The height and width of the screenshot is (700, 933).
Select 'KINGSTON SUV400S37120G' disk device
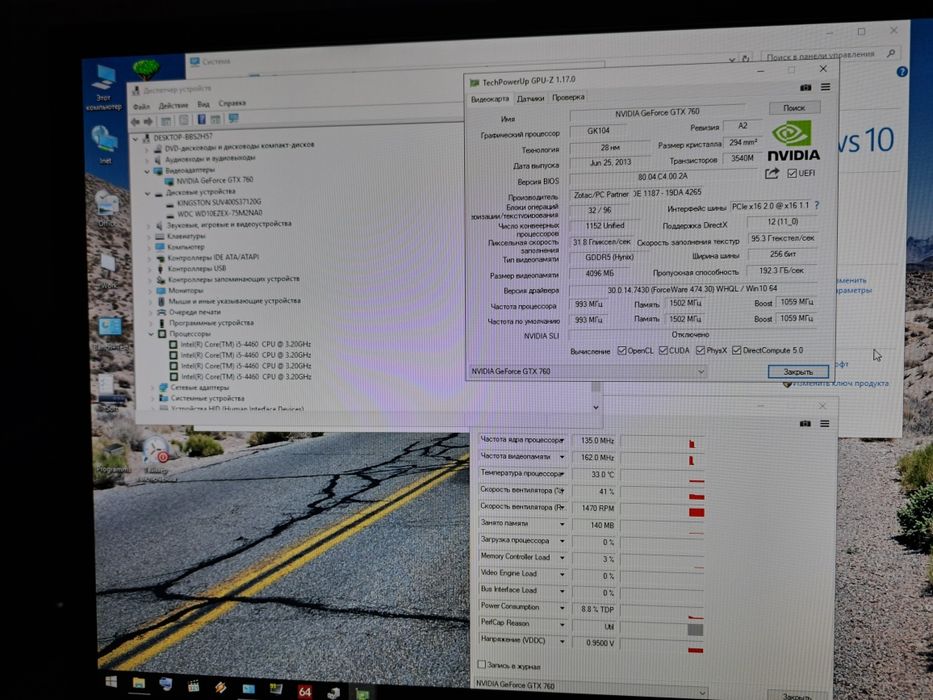[220, 202]
